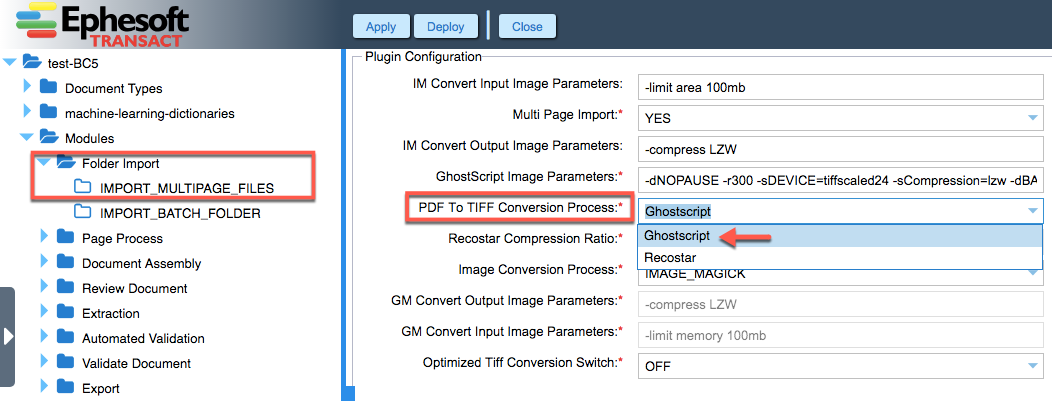
Task: Click the machine-learning-dictionaries folder icon
Action: (48, 112)
